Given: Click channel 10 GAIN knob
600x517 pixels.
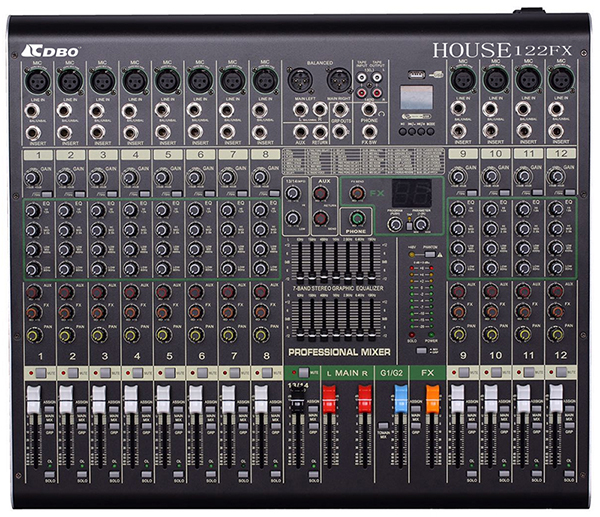Looking at the screenshot, I should 491,177.
